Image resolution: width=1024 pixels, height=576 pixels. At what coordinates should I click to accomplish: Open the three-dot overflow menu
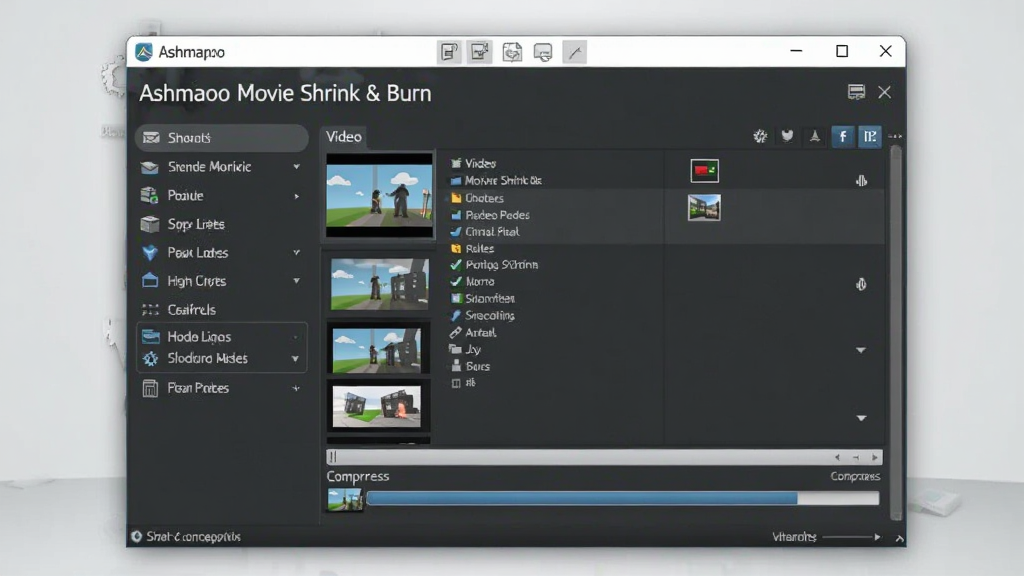895,136
